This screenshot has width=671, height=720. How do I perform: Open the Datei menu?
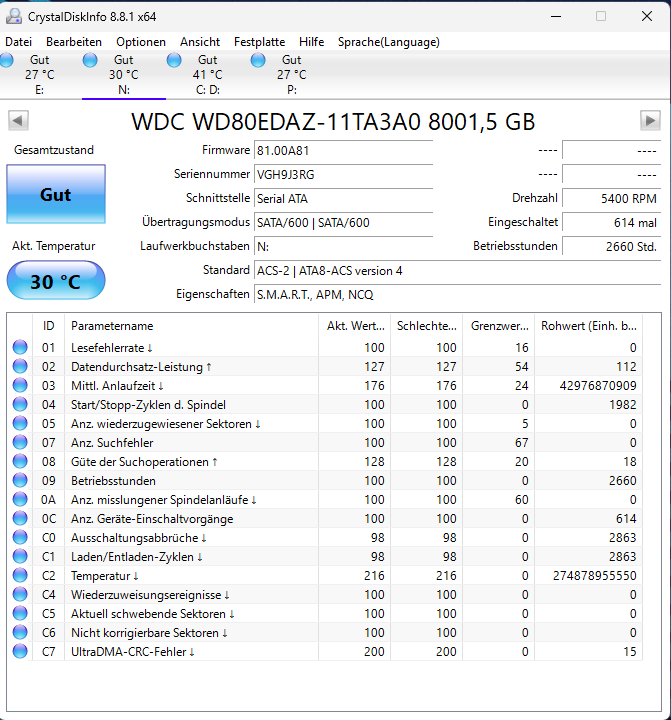tap(18, 42)
